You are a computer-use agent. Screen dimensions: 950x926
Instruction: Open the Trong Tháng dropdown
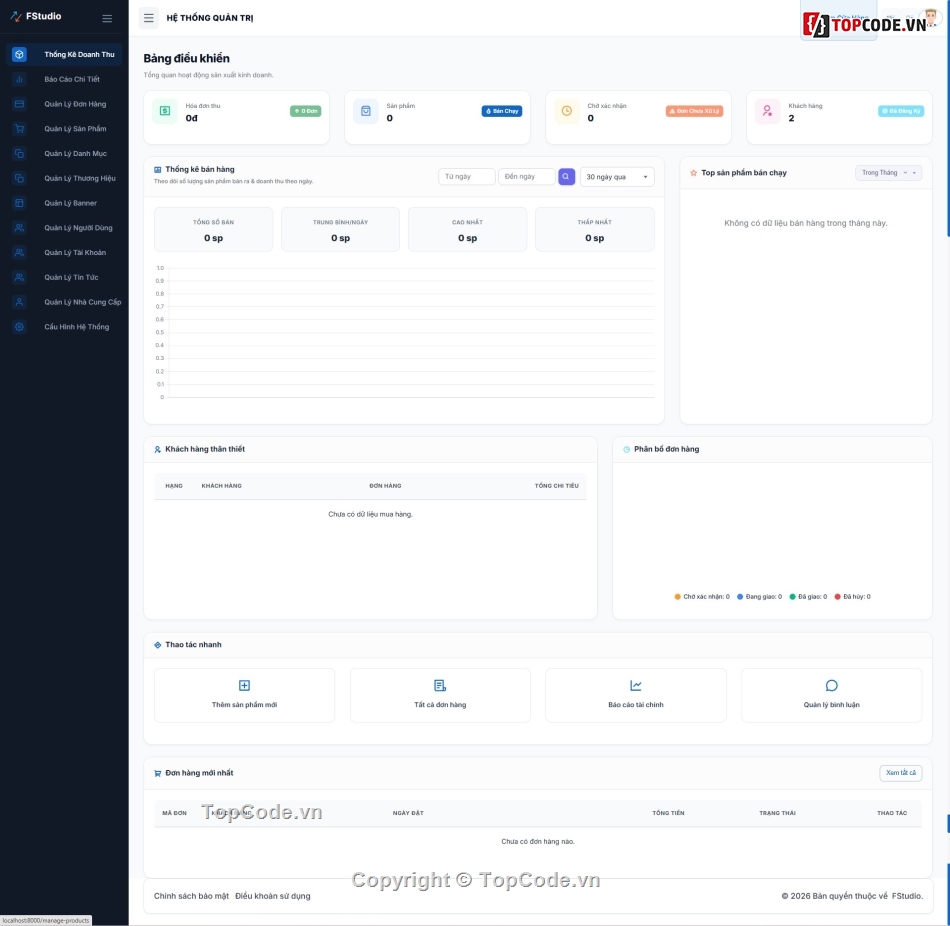pos(888,173)
